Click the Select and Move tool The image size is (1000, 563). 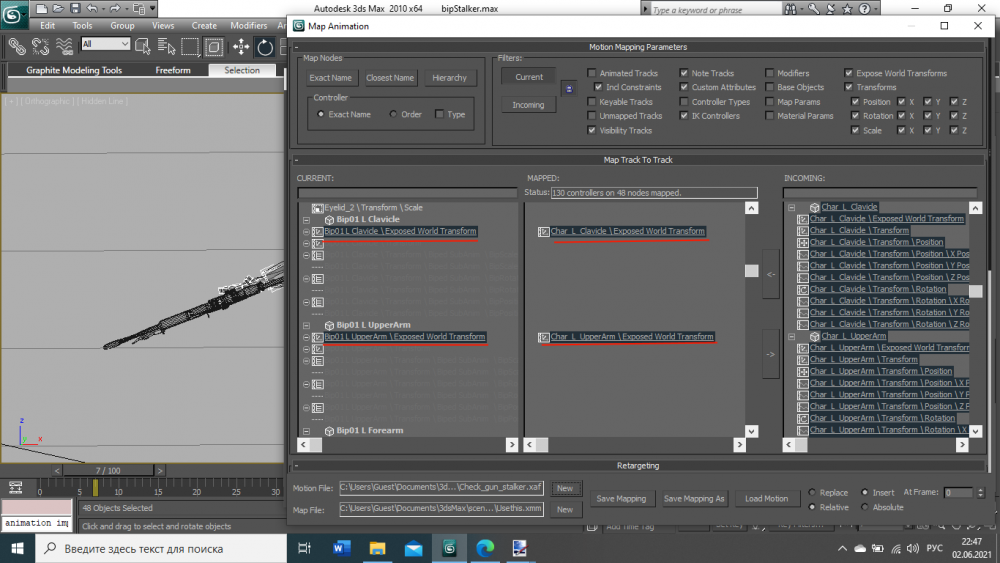(241, 46)
